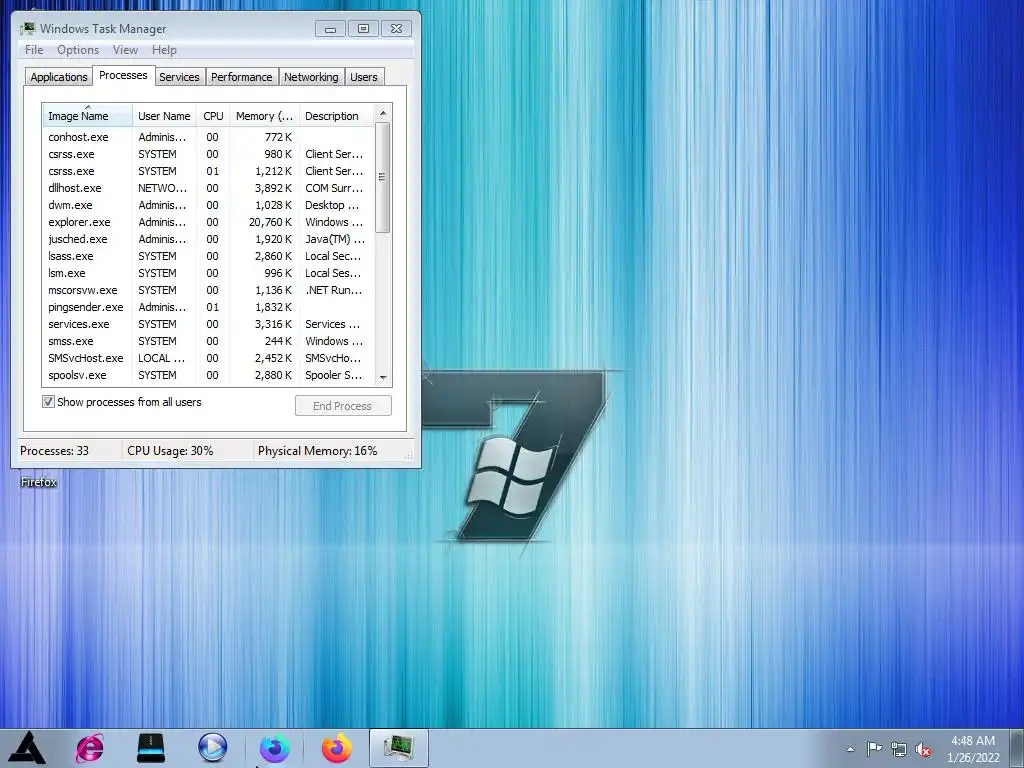Click the NETWO... user name cell
Viewport: 1024px width, 768px height.
162,188
